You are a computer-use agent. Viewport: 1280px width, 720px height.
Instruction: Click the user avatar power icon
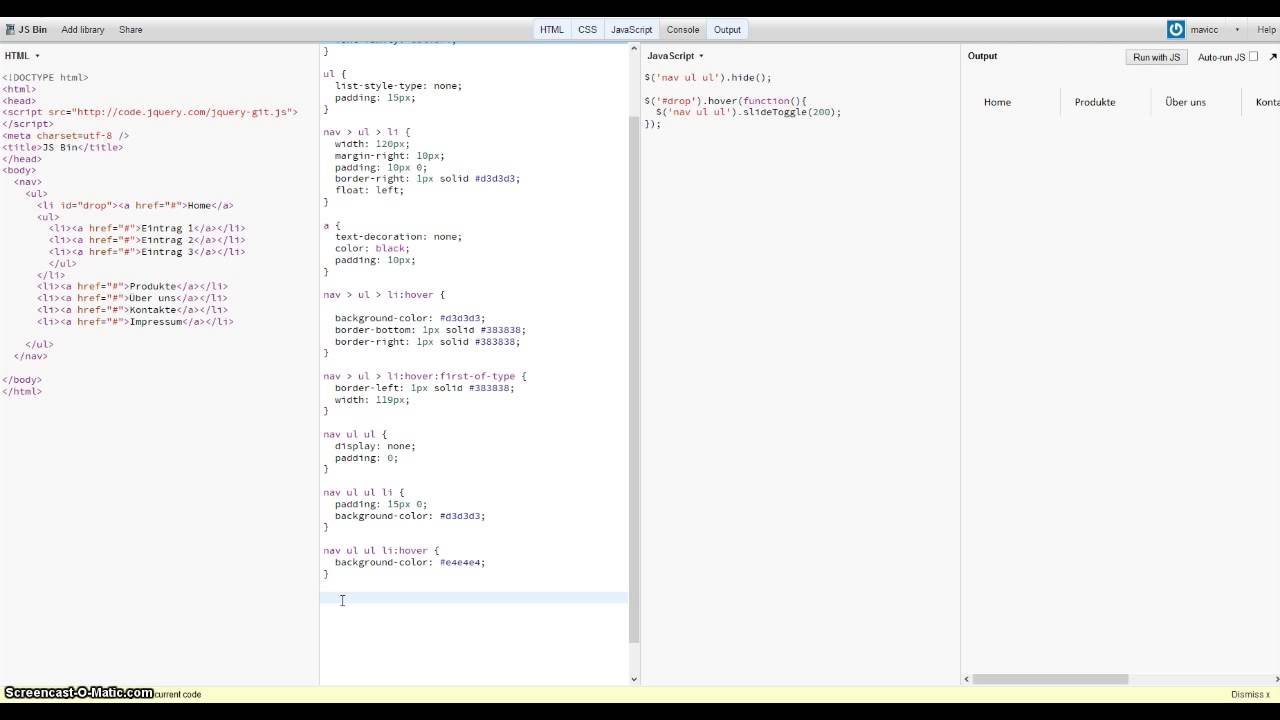[x=1176, y=30]
